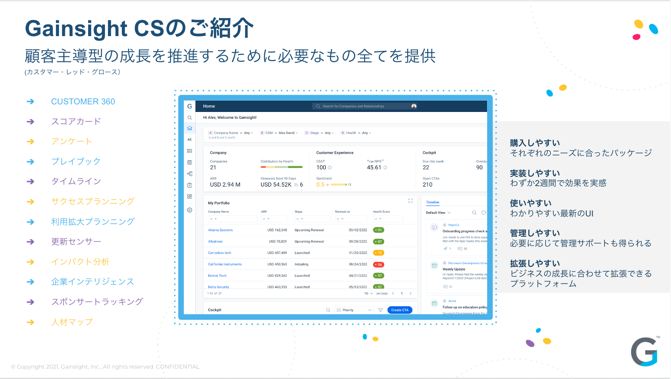Select the プレイブック list item
This screenshot has height=379, width=671.
tap(76, 162)
